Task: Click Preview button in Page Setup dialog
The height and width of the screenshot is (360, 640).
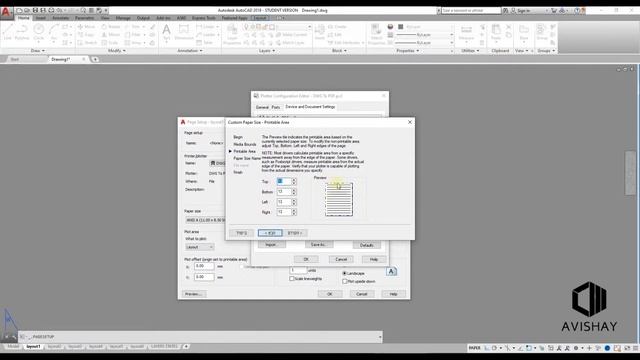Action: pyautogui.click(x=194, y=294)
